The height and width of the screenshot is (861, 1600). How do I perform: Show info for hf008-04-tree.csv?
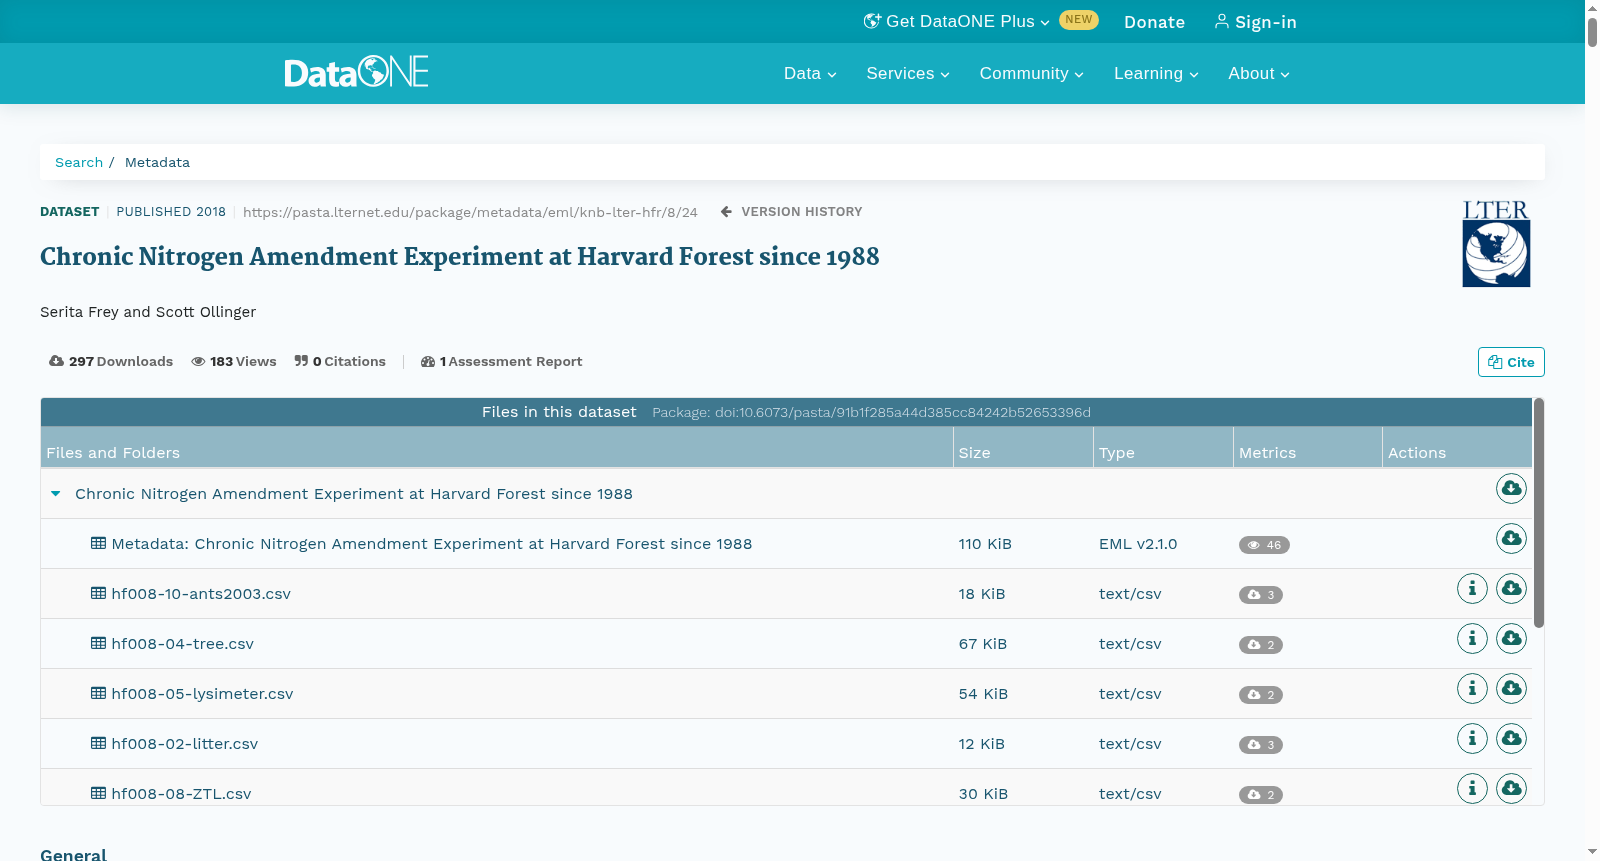click(x=1472, y=639)
